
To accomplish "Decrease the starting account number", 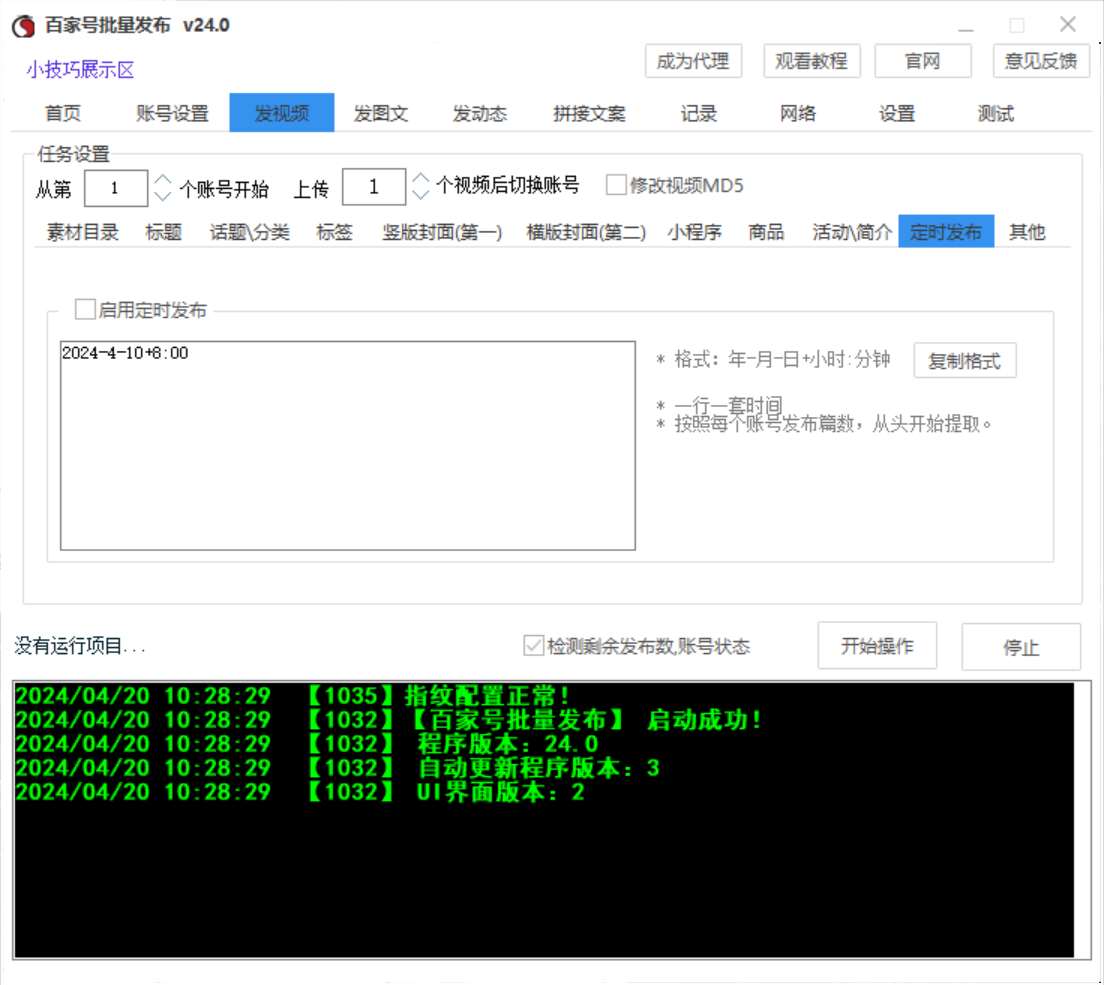I will [163, 196].
